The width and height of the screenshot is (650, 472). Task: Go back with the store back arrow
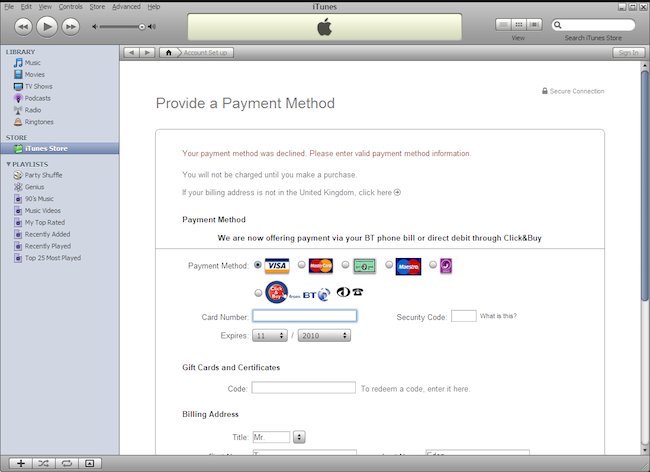pyautogui.click(x=131, y=53)
